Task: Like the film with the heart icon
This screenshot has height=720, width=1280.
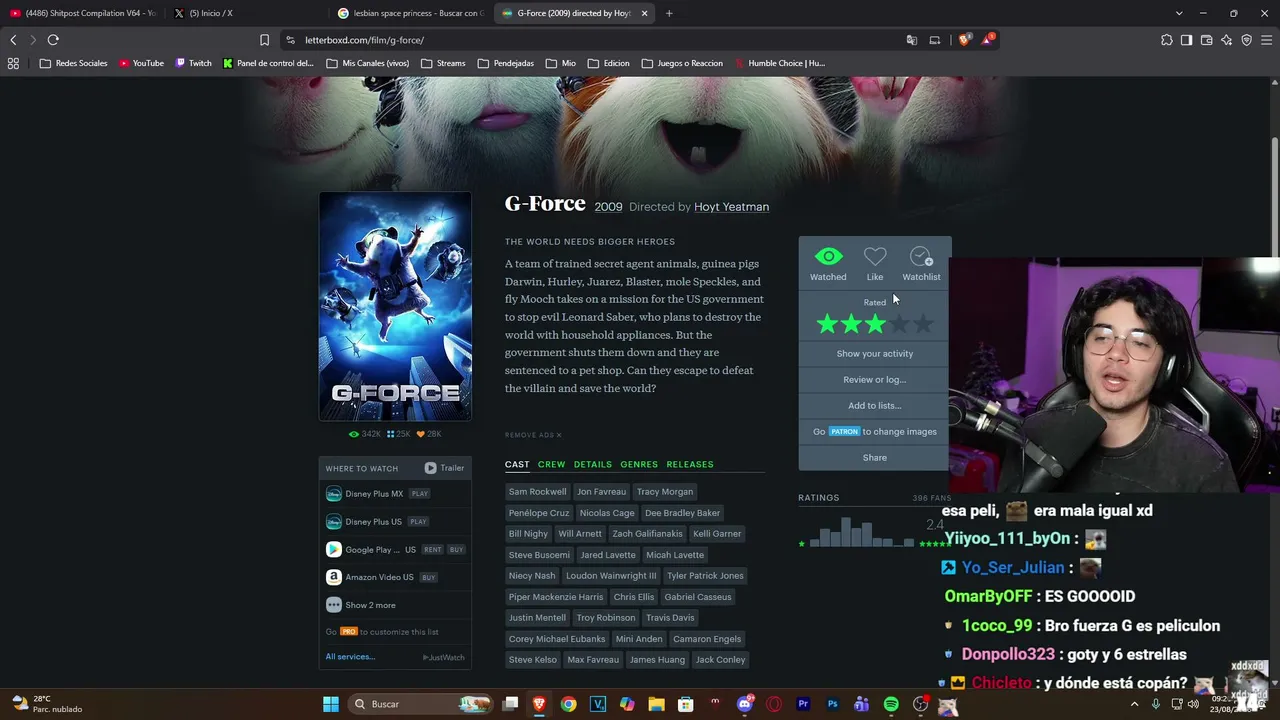Action: click(x=875, y=257)
